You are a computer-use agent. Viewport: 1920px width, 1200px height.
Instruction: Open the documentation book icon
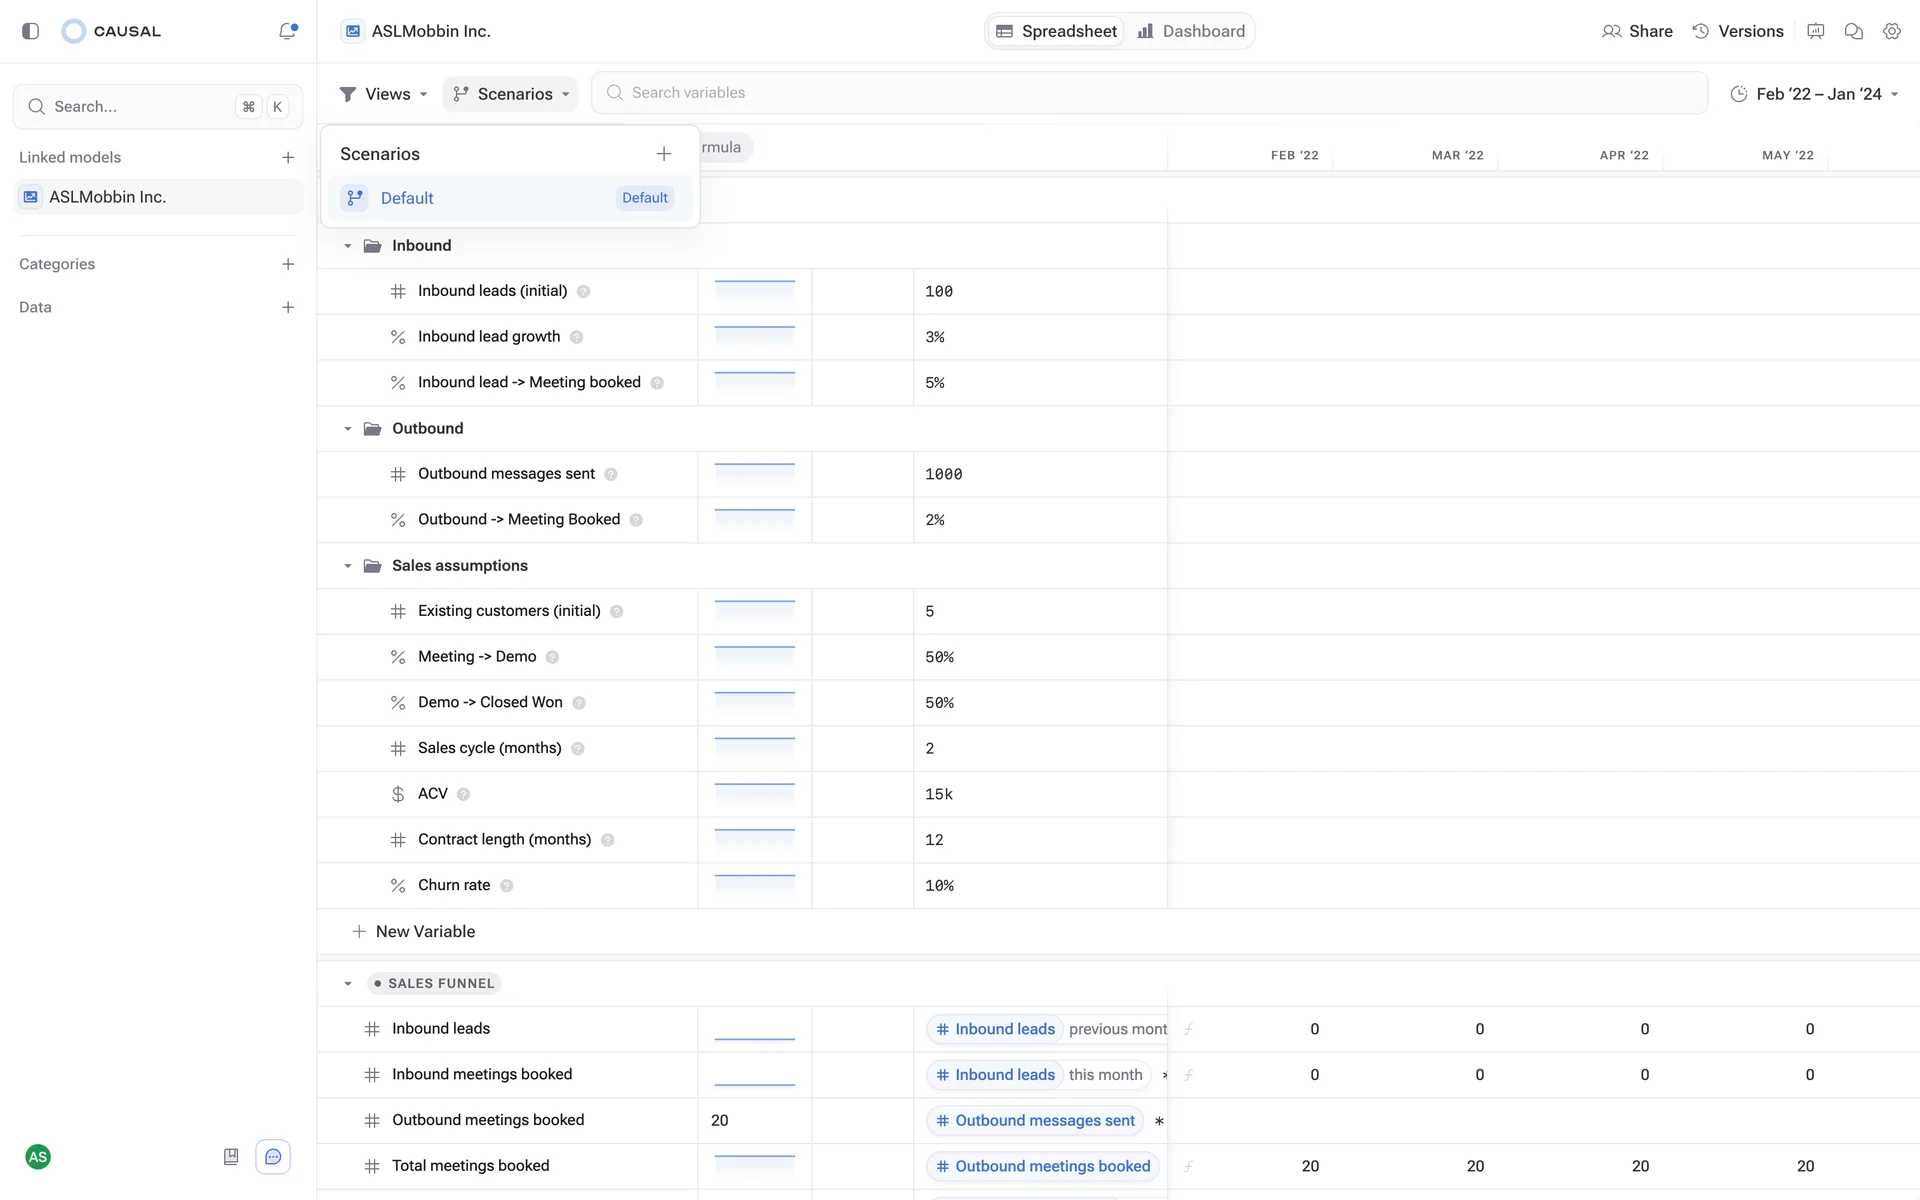(x=231, y=1157)
